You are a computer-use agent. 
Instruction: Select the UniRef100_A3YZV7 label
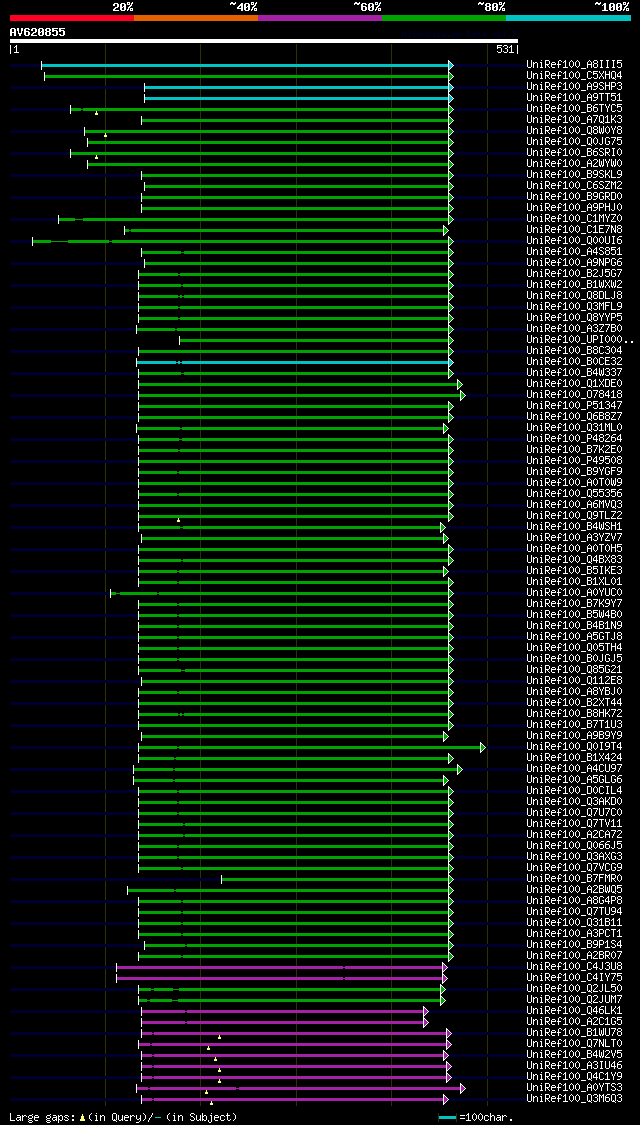point(574,537)
